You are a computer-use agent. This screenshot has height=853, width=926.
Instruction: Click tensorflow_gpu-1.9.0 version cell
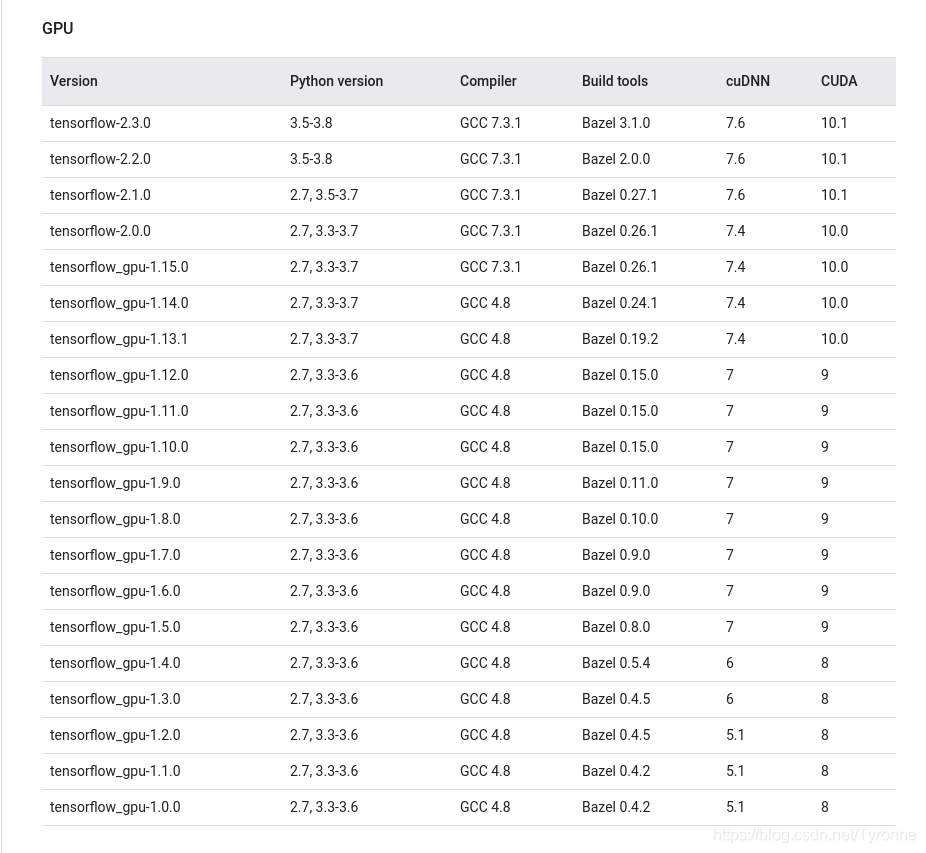click(x=115, y=483)
